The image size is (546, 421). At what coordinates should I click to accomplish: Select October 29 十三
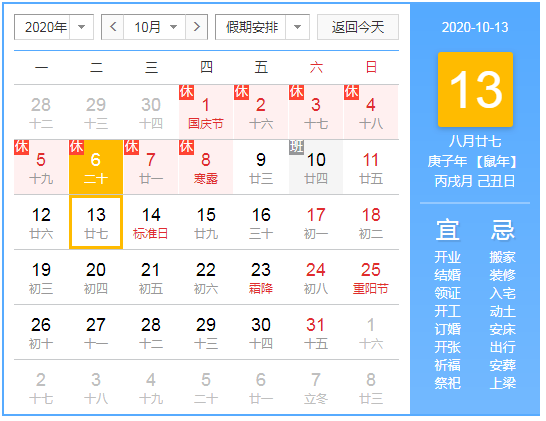(x=206, y=333)
